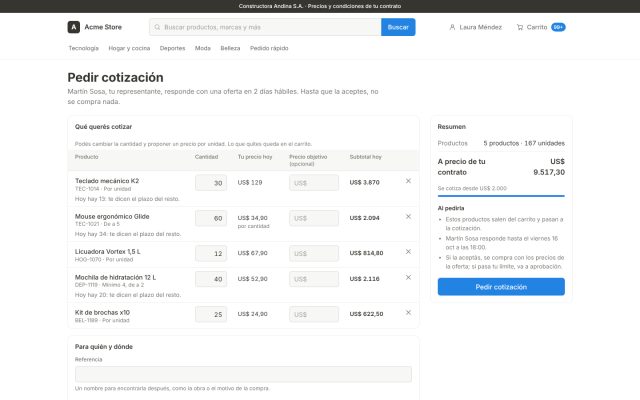Click subtotal US$ 2.116

click(364, 279)
